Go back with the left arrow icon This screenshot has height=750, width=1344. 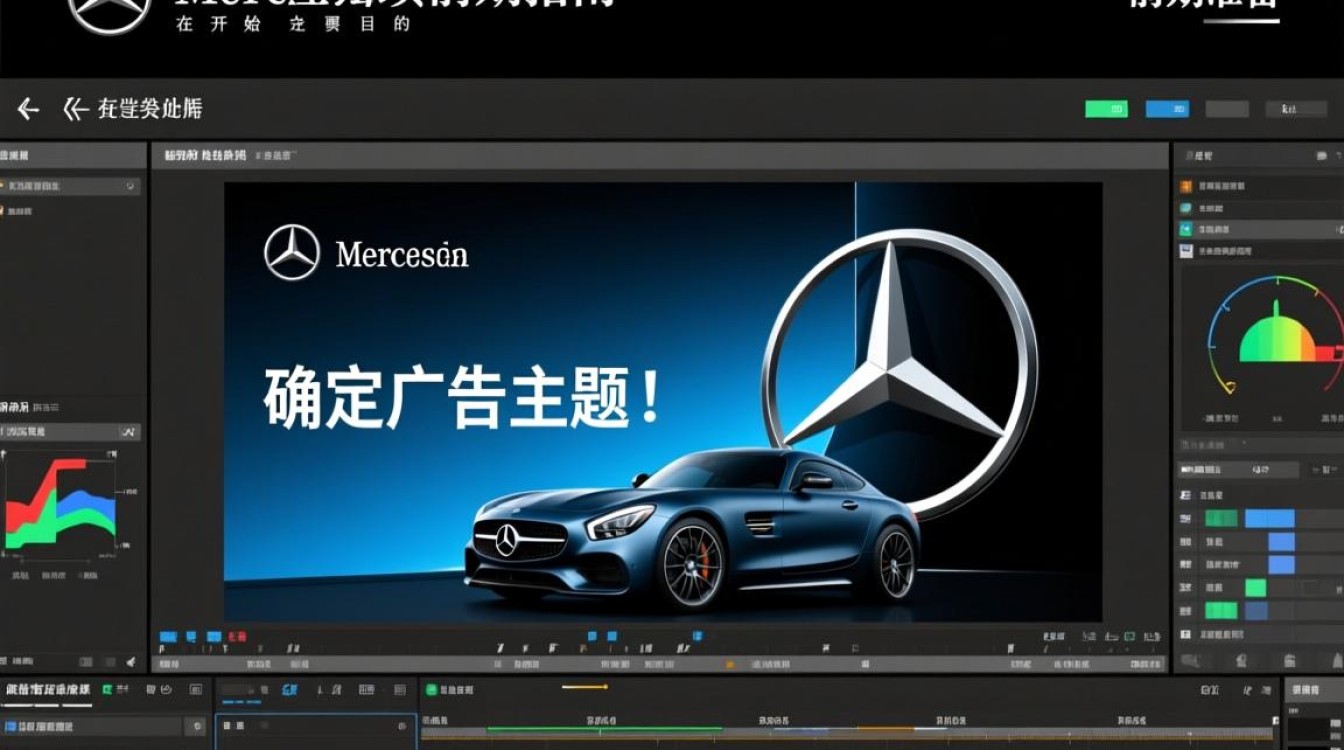(x=28, y=109)
